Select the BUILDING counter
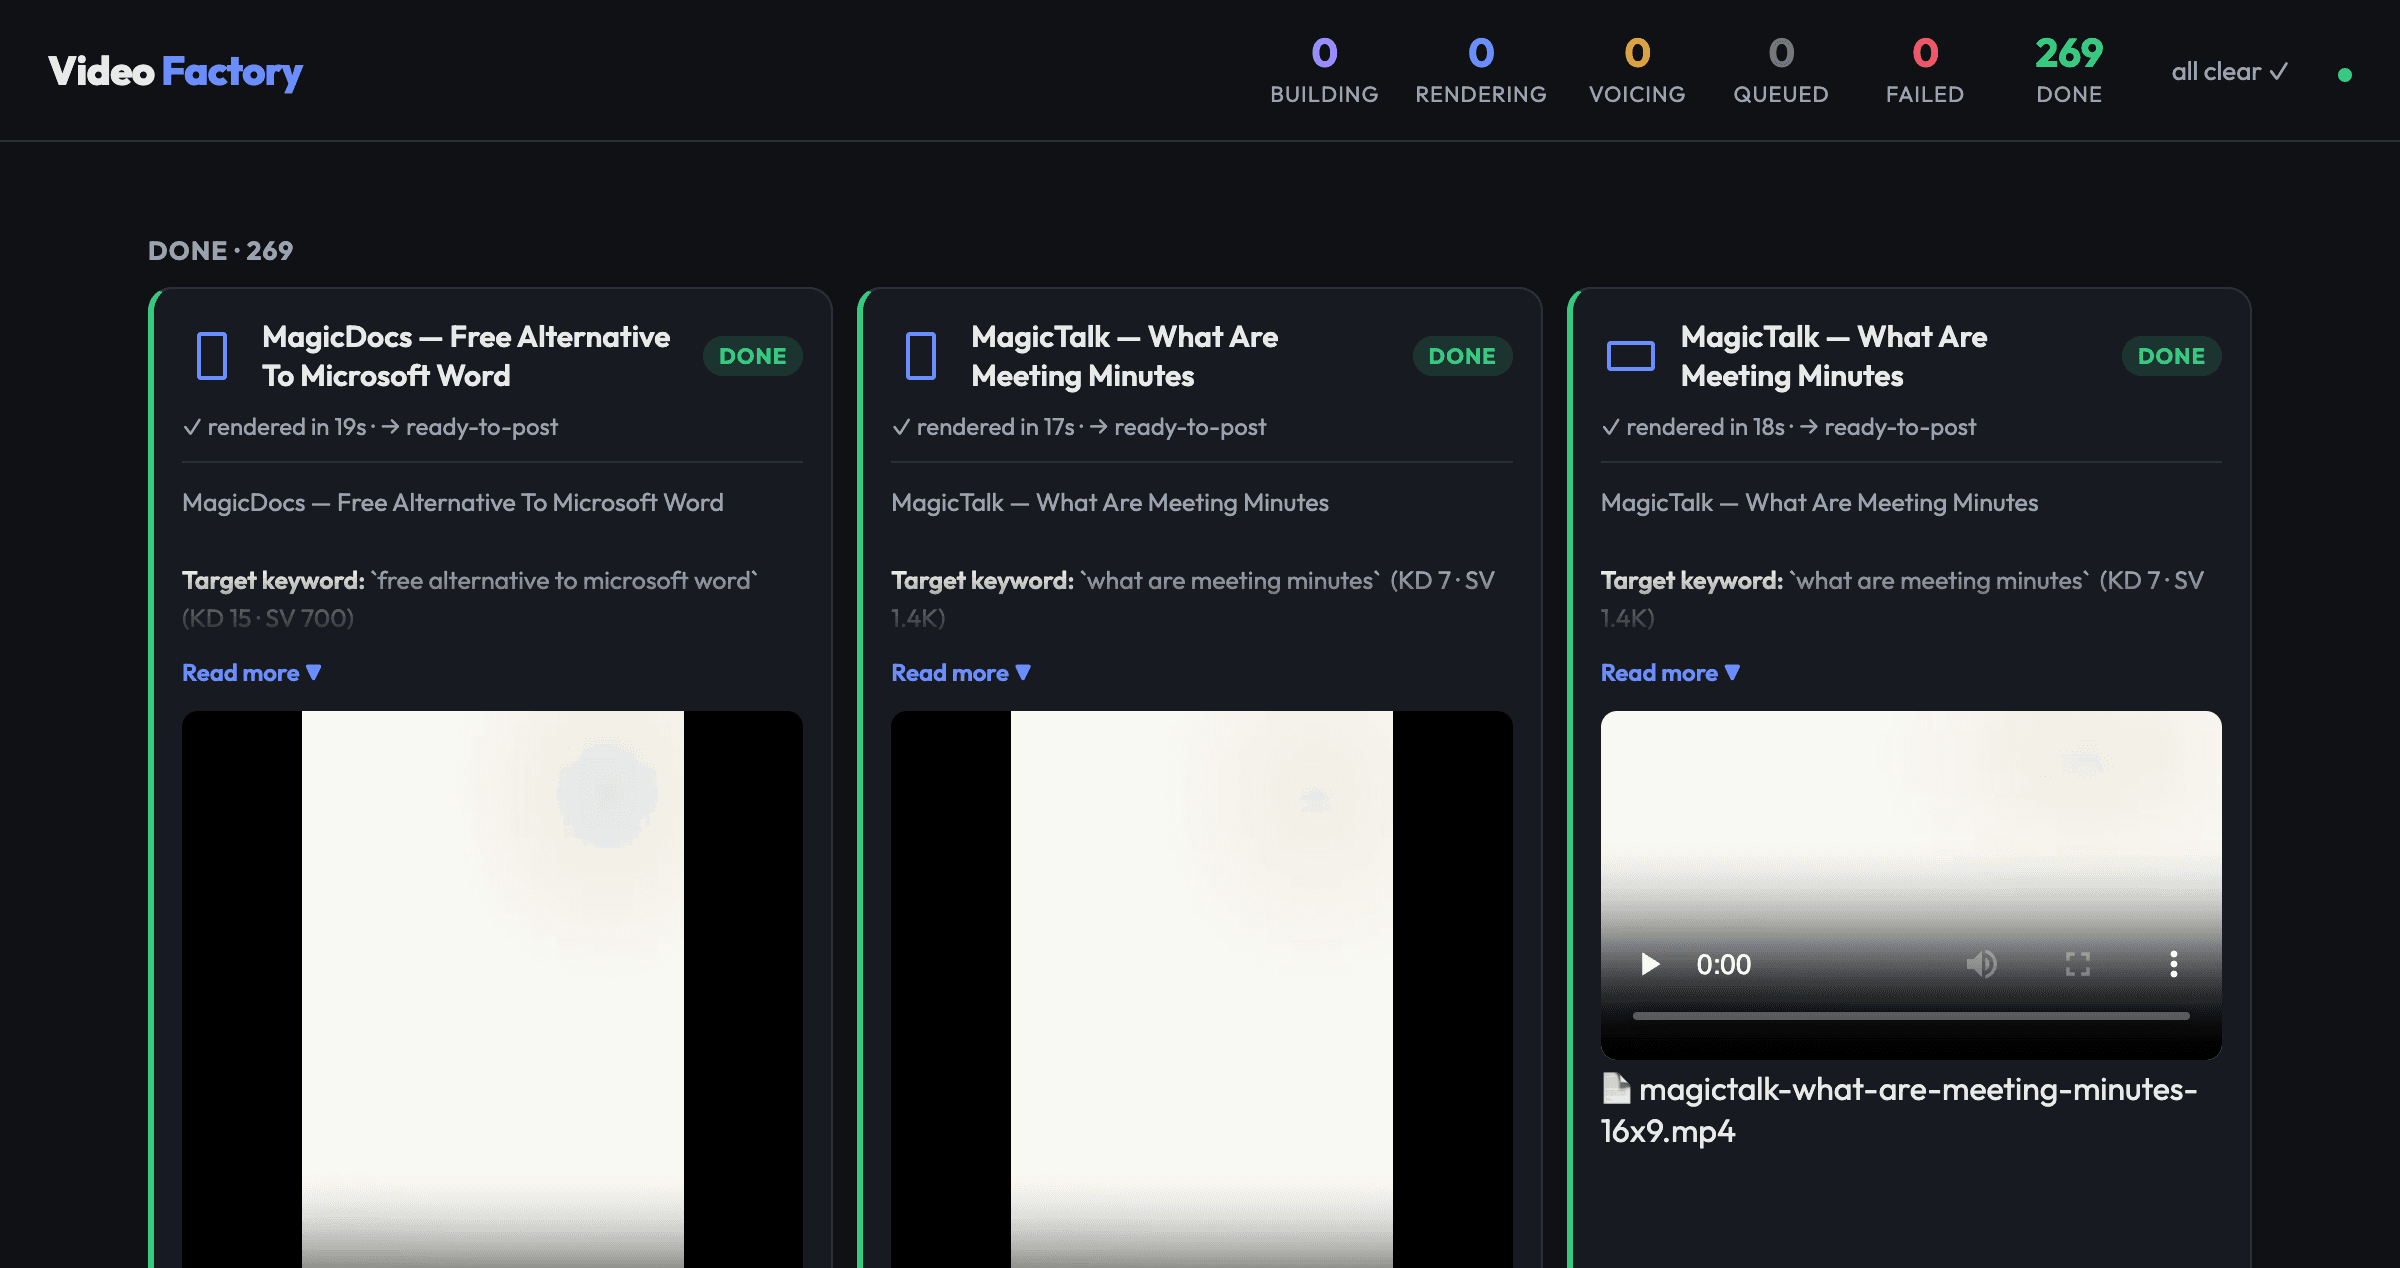 coord(1324,70)
